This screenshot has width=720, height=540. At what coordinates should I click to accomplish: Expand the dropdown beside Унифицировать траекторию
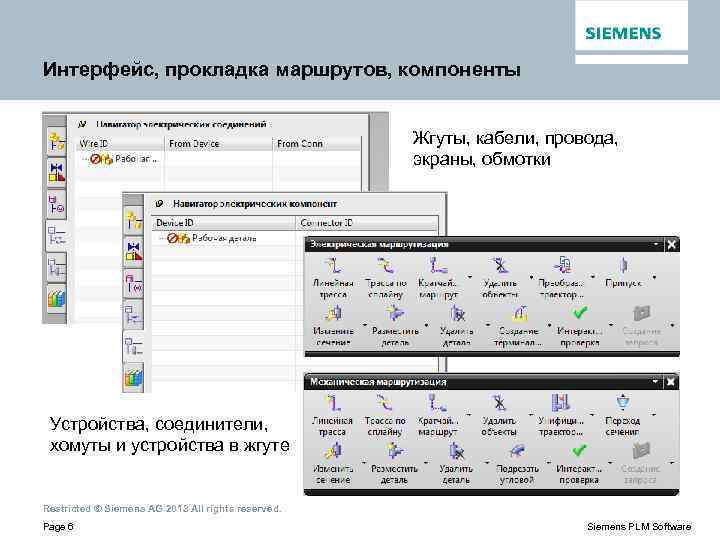click(592, 415)
